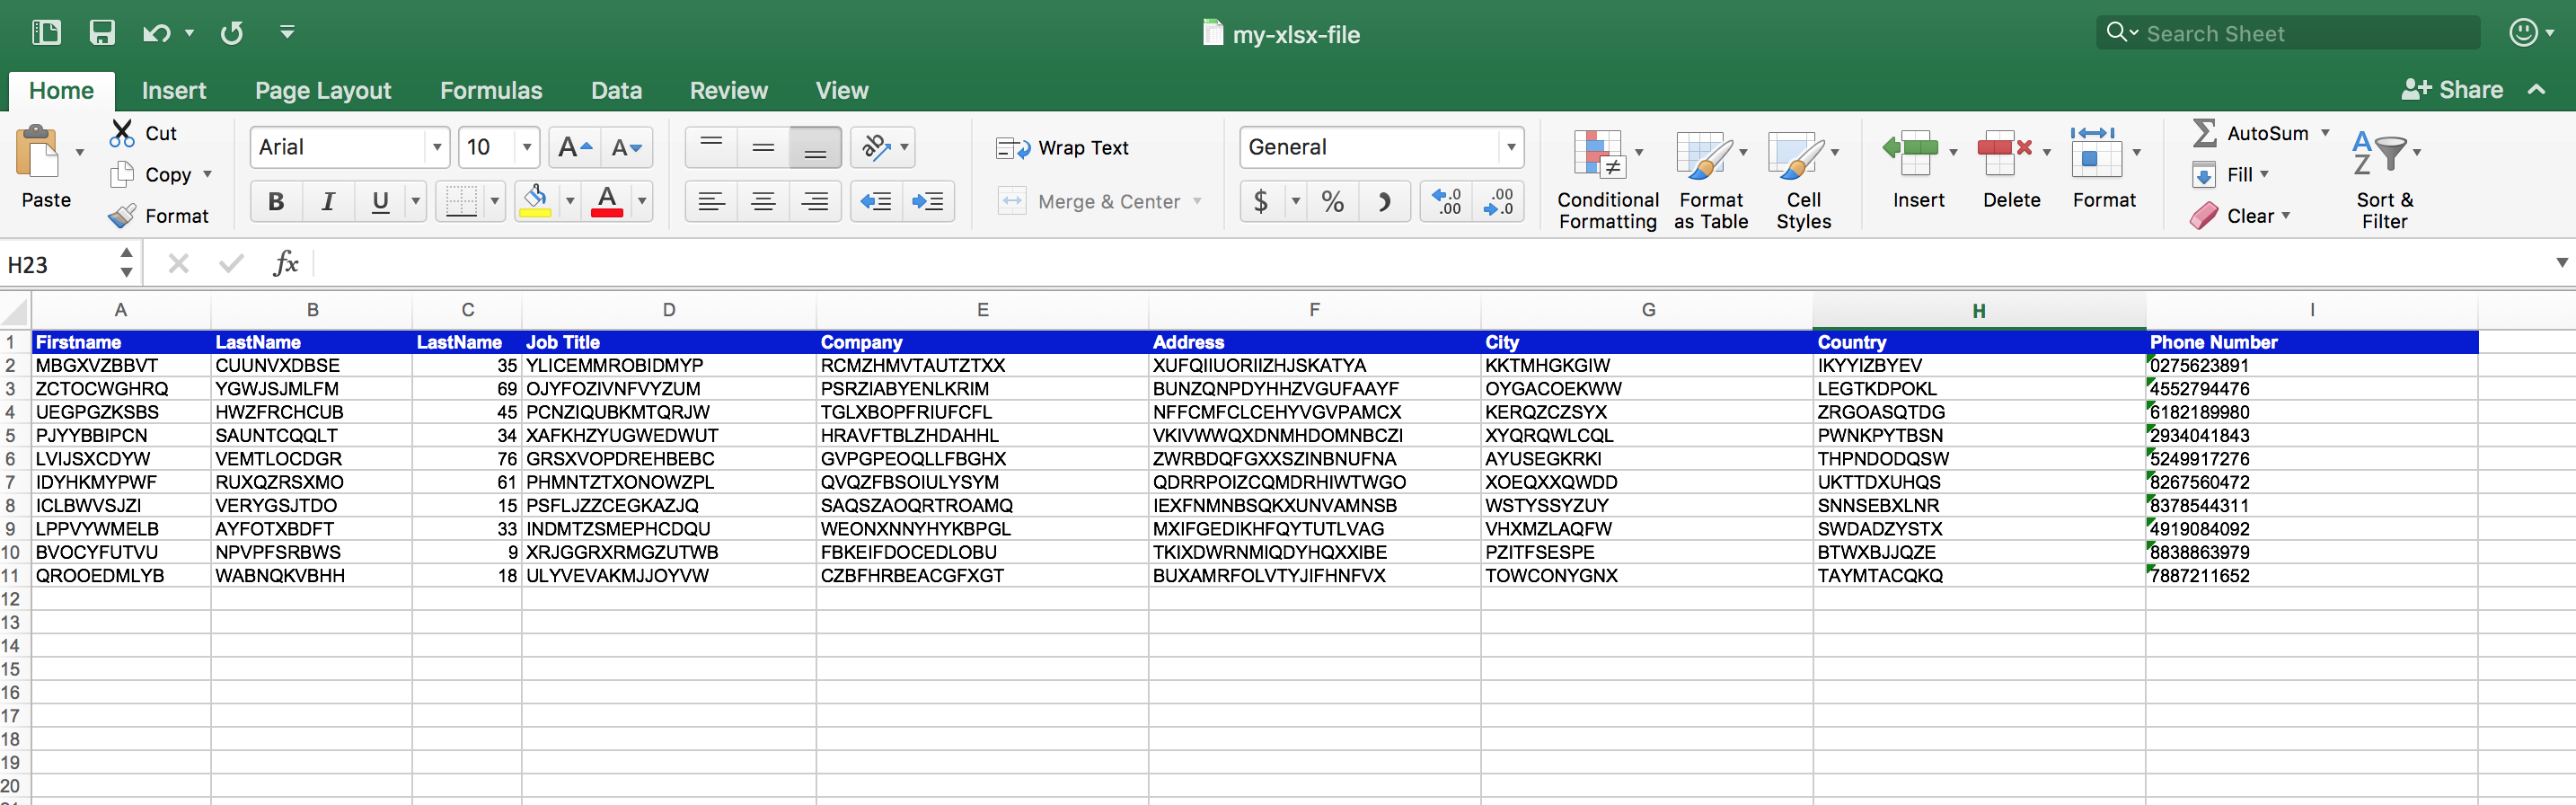
Task: Align text to middle vertically
Action: [x=763, y=147]
